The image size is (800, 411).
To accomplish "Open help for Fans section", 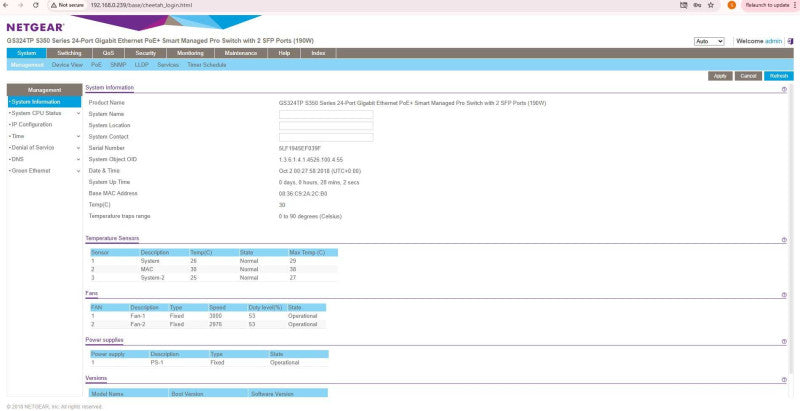I will 784,295.
